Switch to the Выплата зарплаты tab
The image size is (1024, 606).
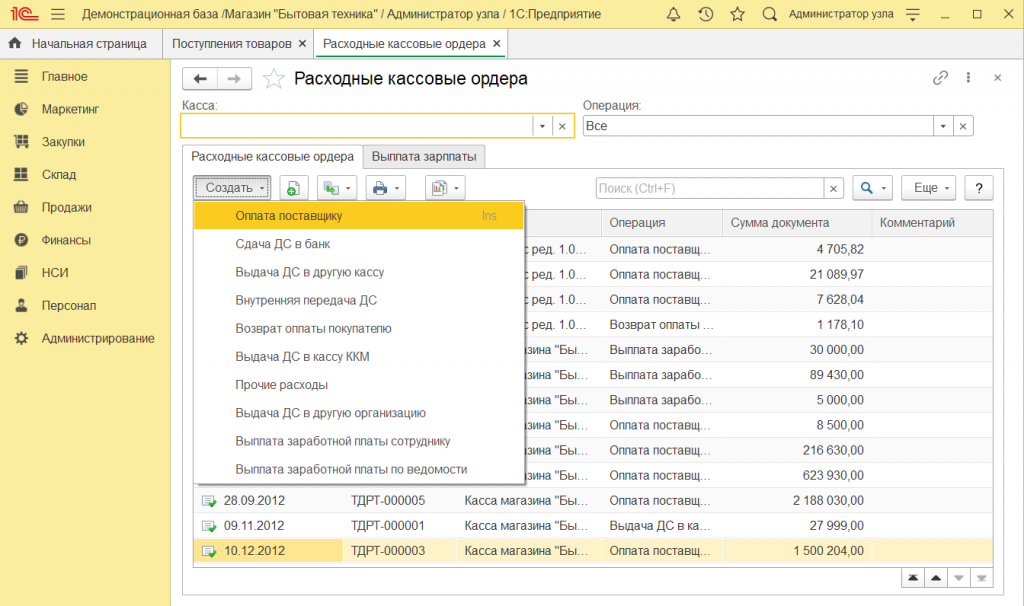click(424, 156)
